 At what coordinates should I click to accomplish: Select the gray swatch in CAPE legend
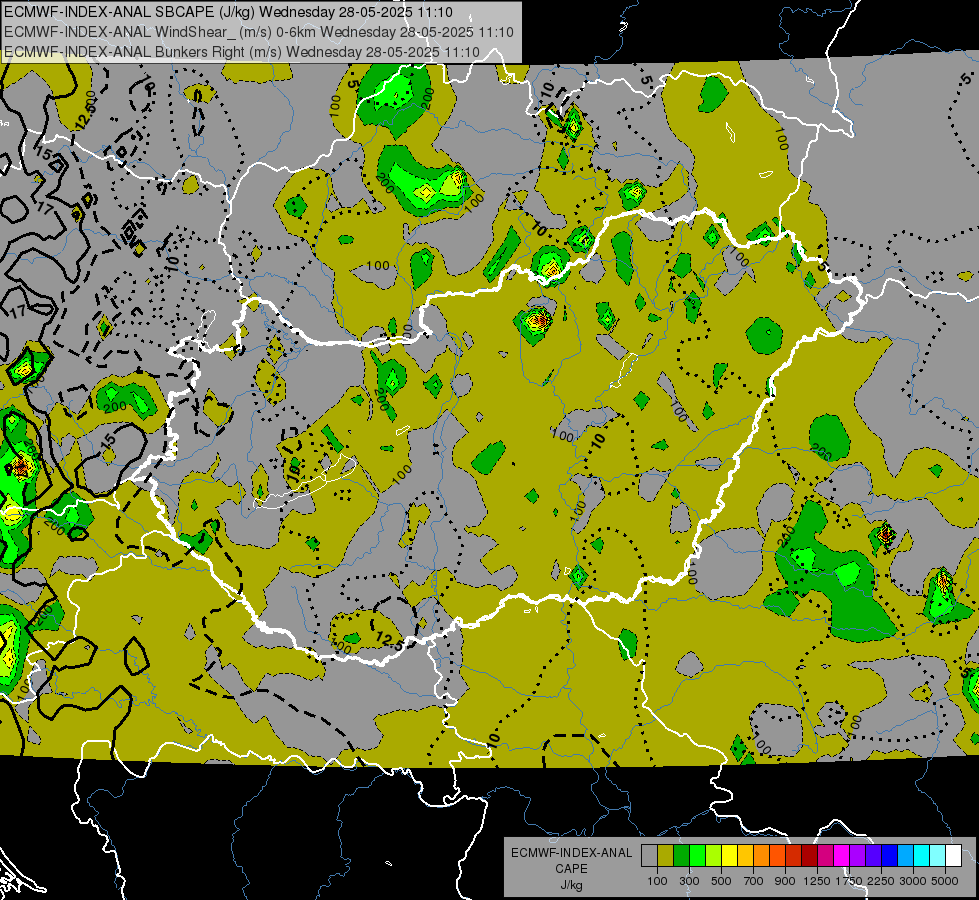(x=649, y=856)
